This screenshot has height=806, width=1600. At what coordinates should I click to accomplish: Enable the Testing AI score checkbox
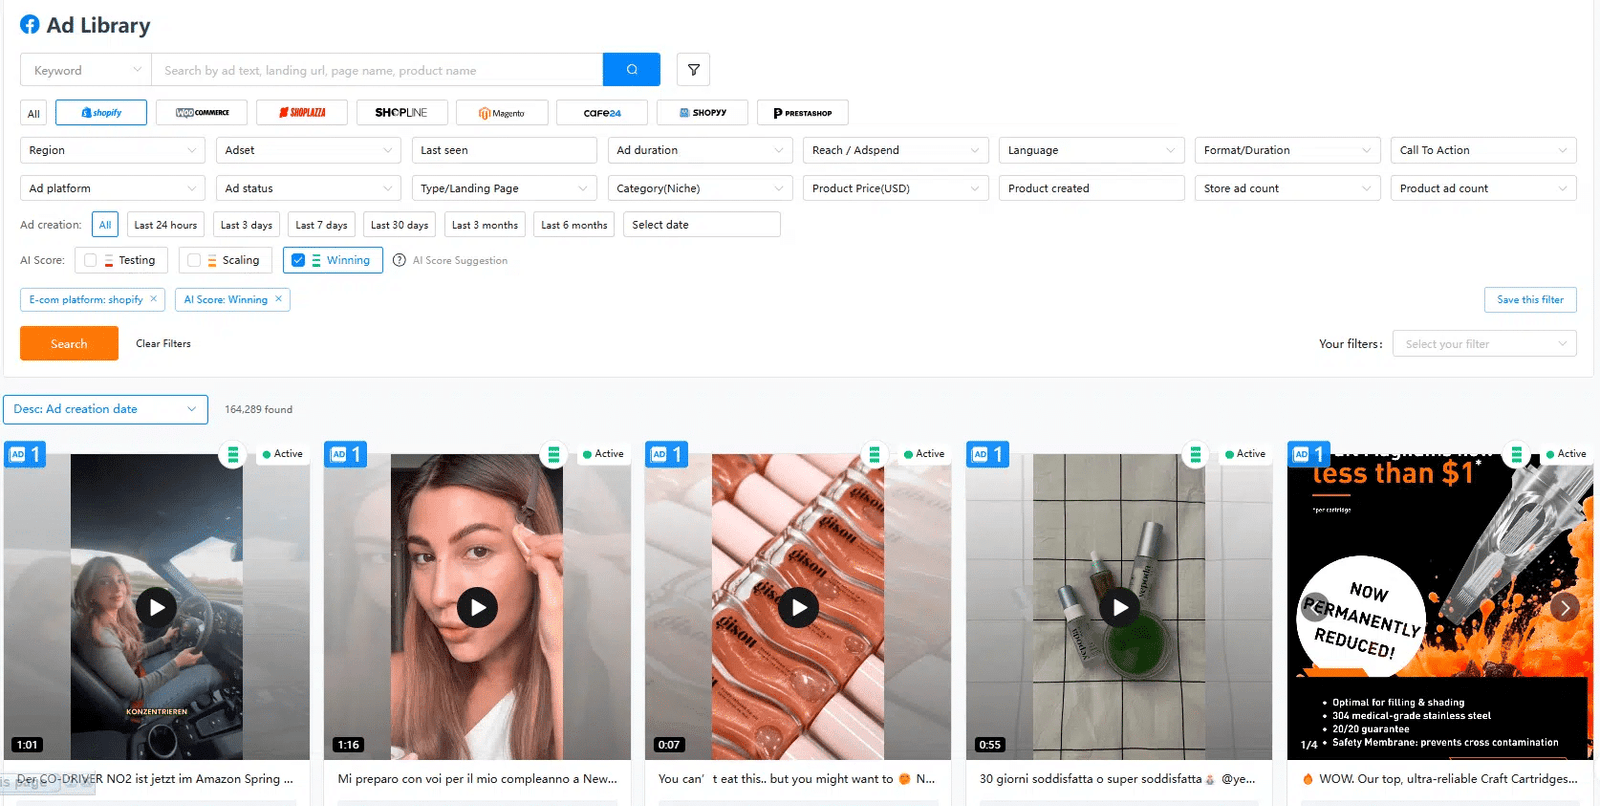pyautogui.click(x=91, y=260)
